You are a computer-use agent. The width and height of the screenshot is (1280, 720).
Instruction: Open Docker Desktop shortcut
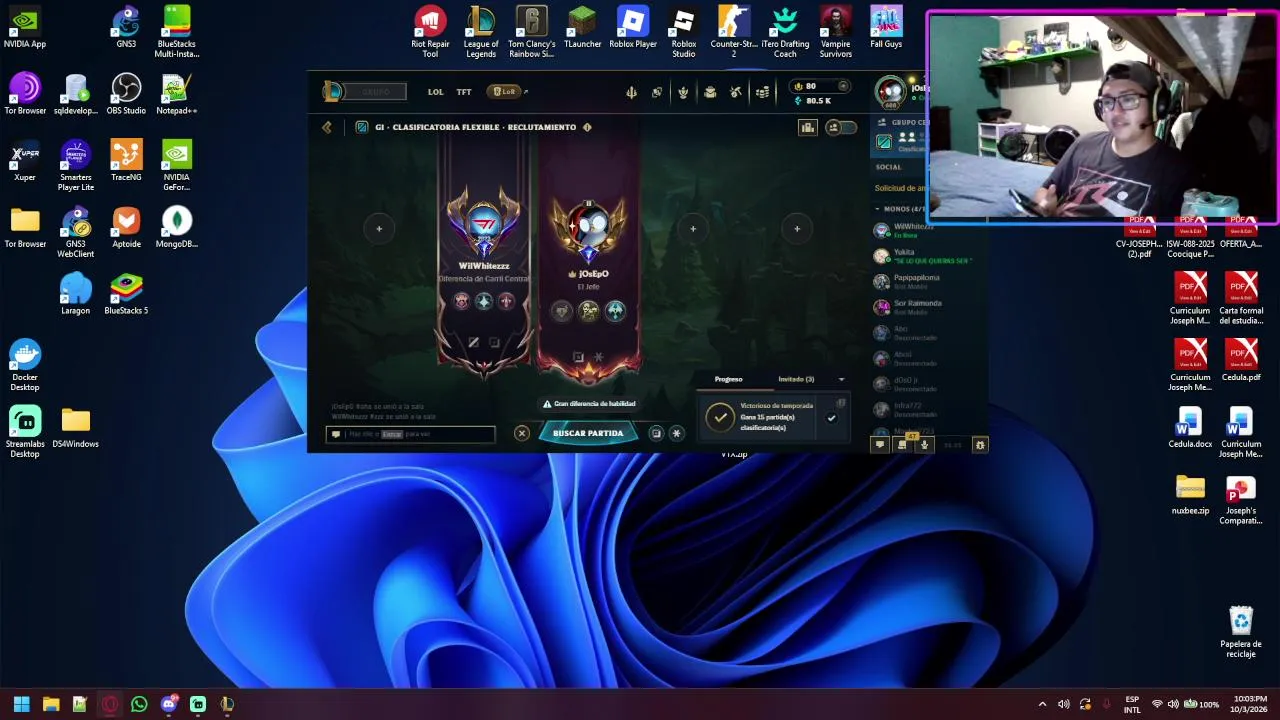point(25,366)
